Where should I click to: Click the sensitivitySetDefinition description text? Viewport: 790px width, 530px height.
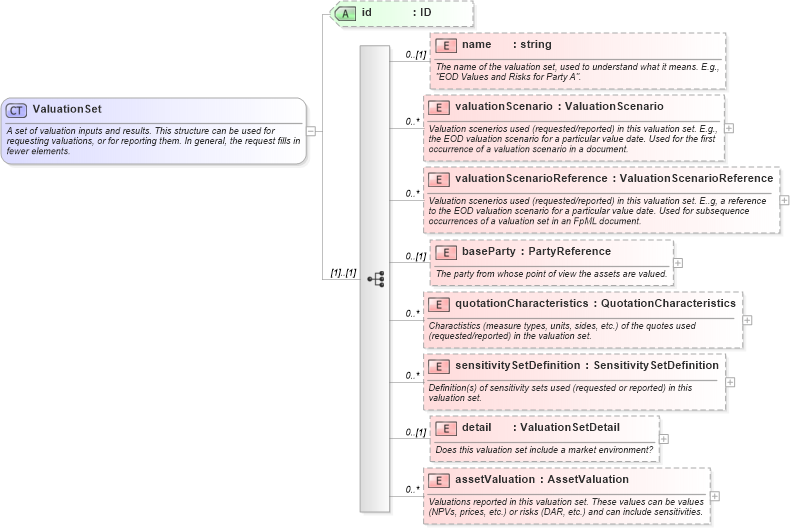[x=560, y=393]
